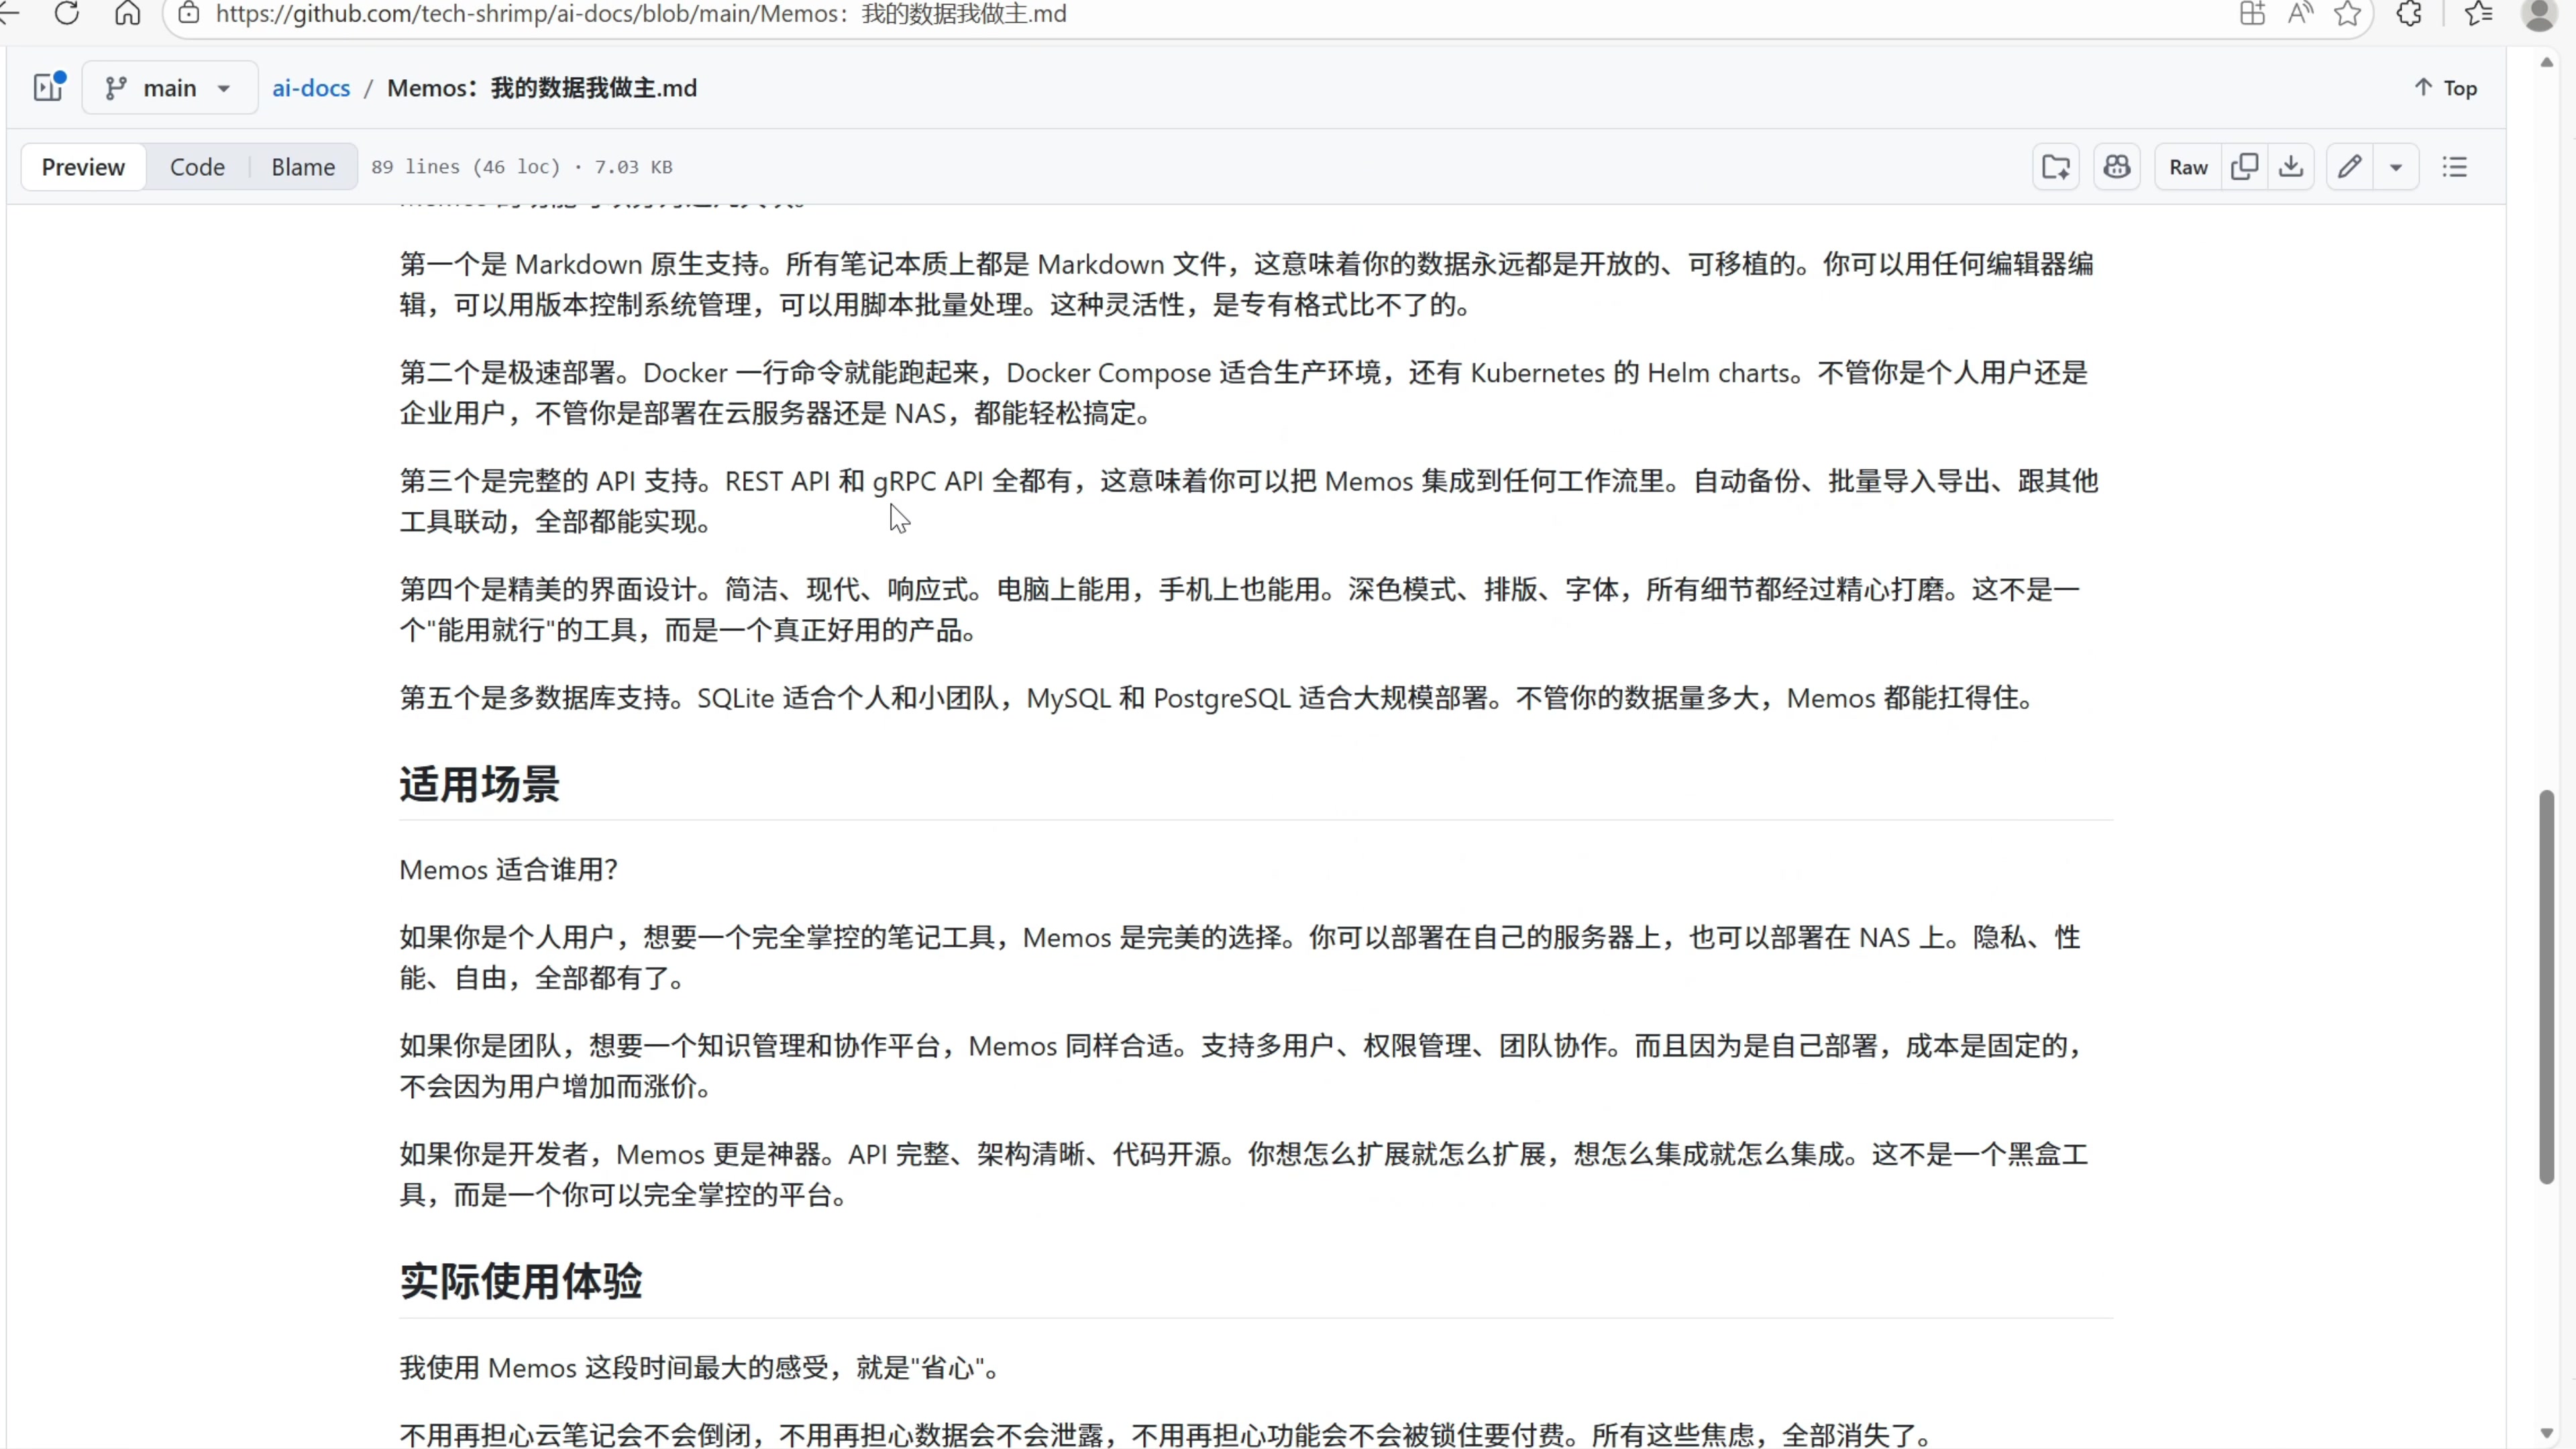Expand more edit options dropdown arrow
The width and height of the screenshot is (2576, 1449).
(2396, 167)
